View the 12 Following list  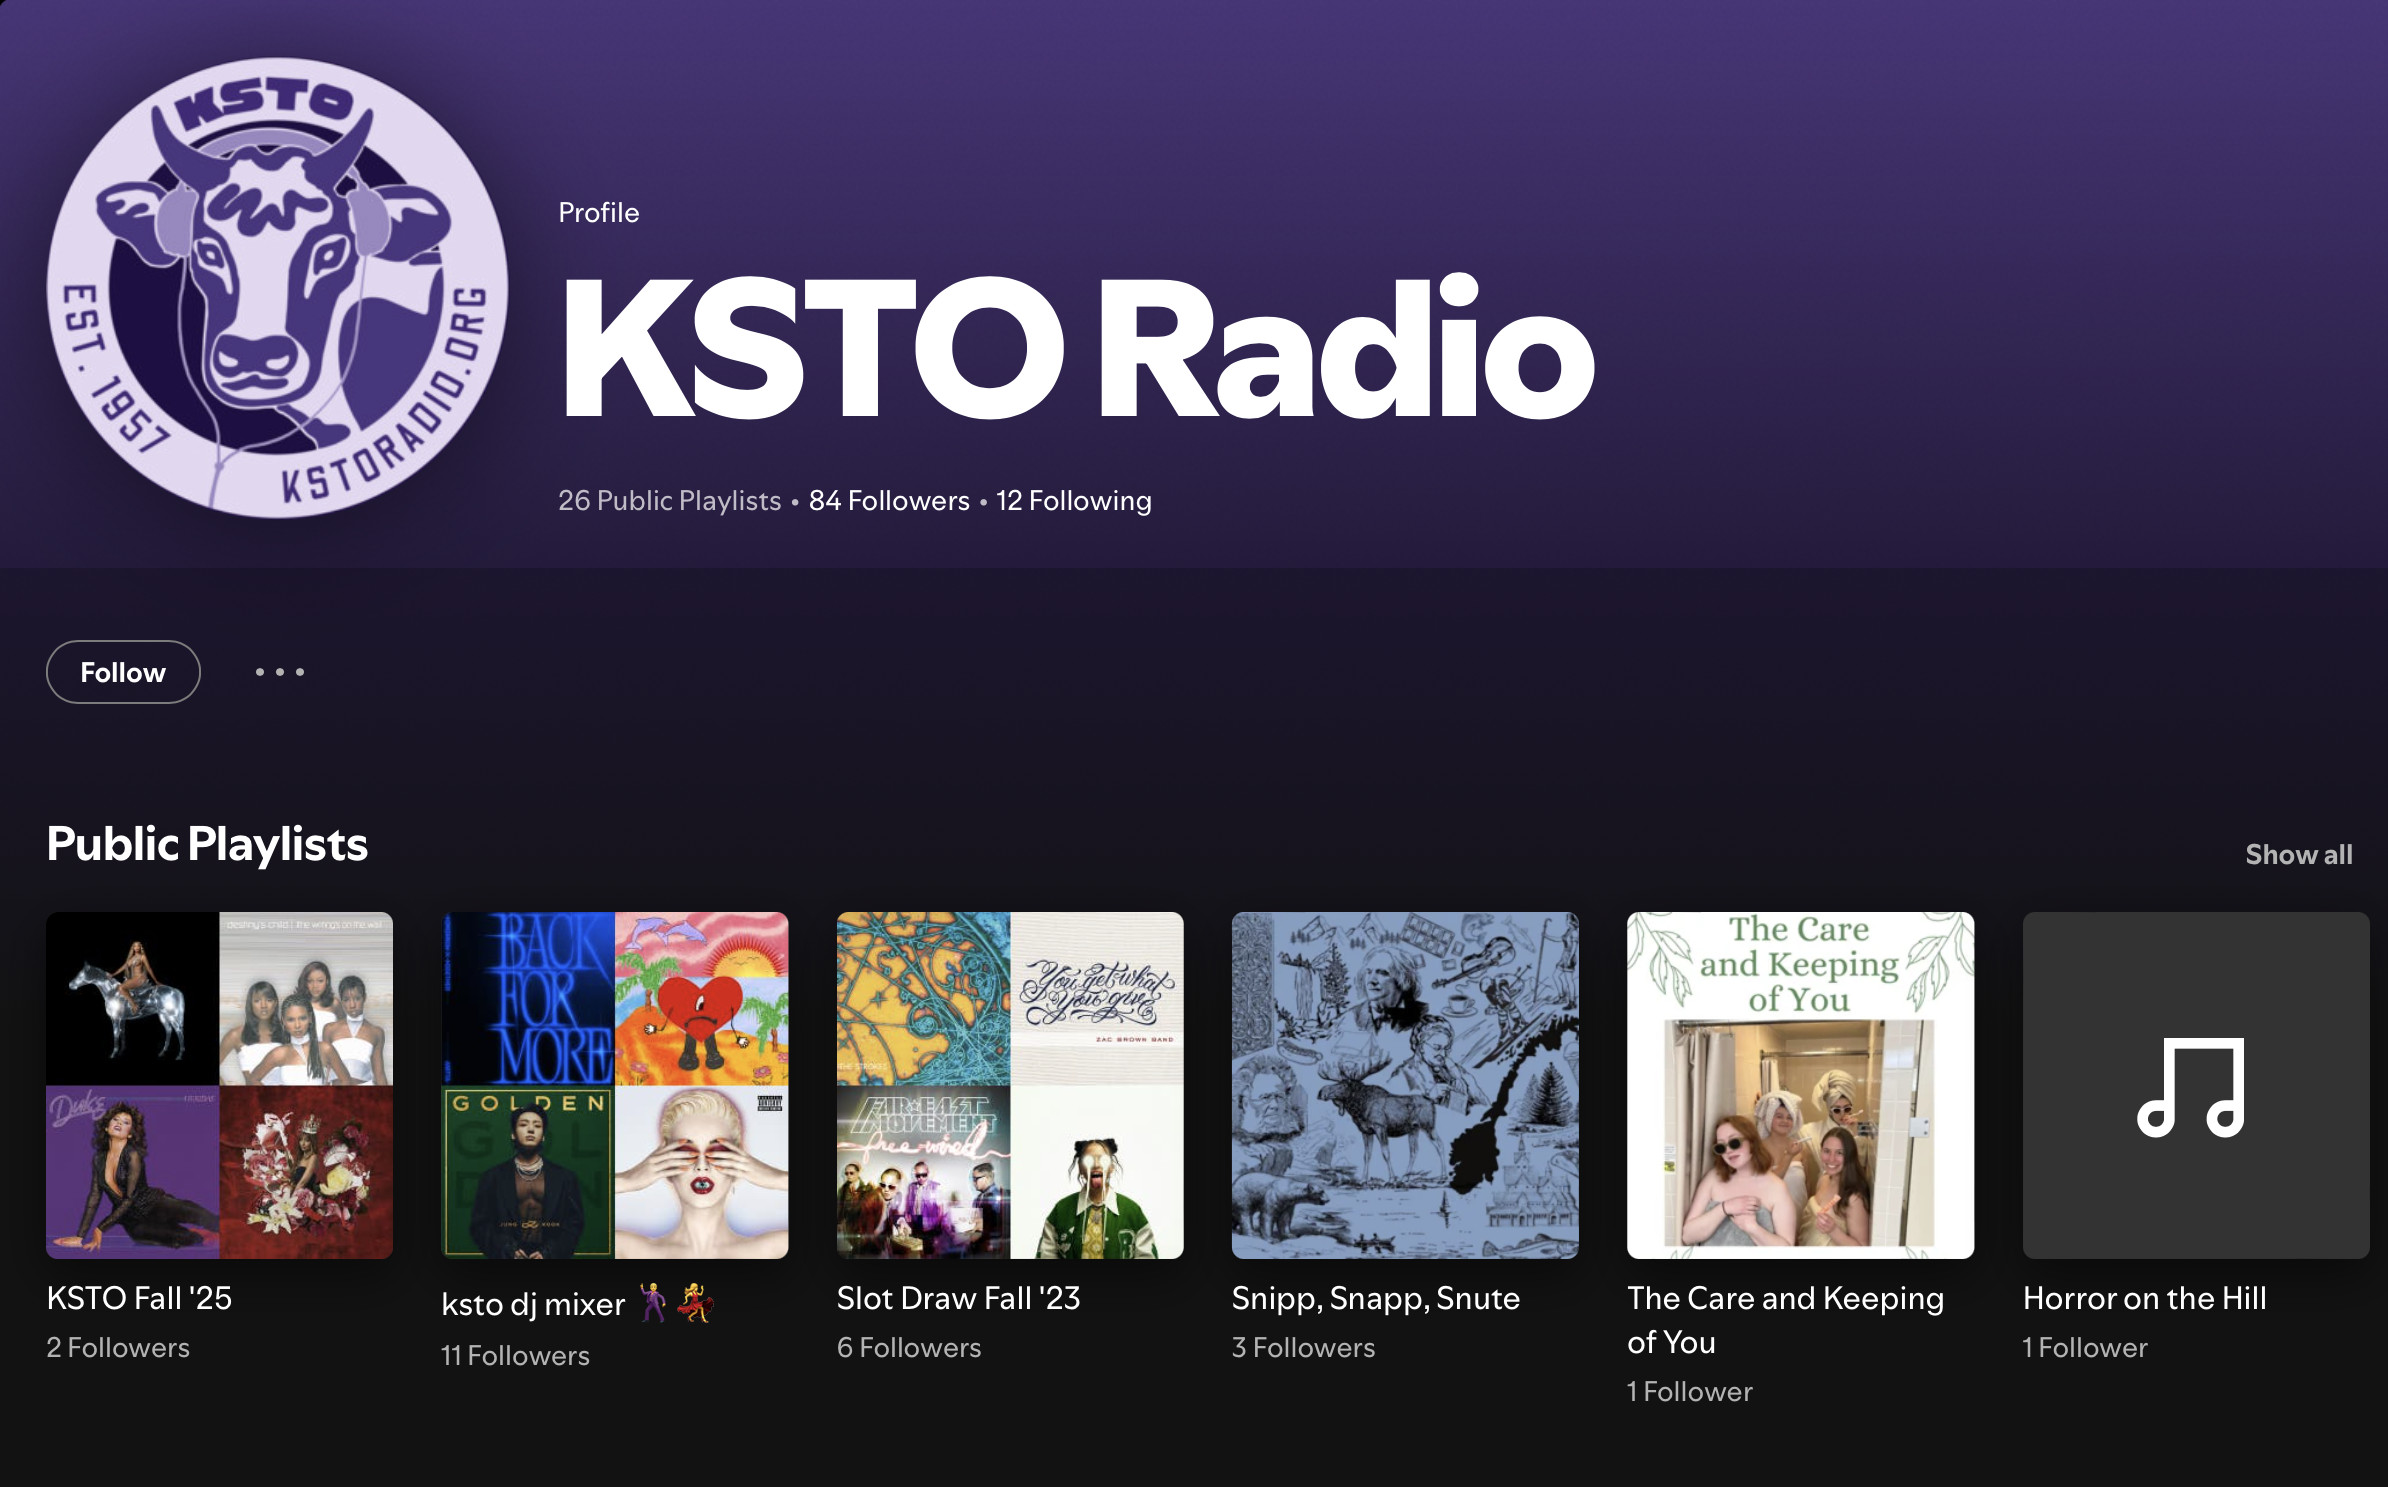(1073, 500)
